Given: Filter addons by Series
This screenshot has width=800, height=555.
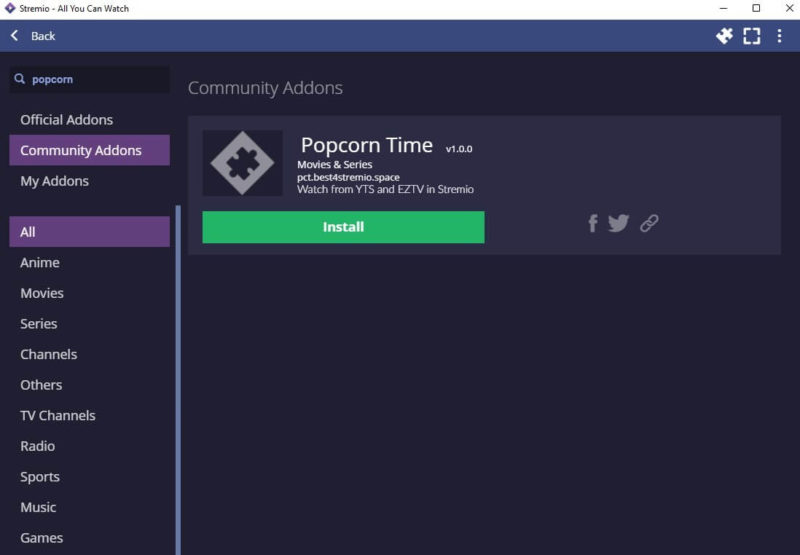Looking at the screenshot, I should click(x=89, y=323).
